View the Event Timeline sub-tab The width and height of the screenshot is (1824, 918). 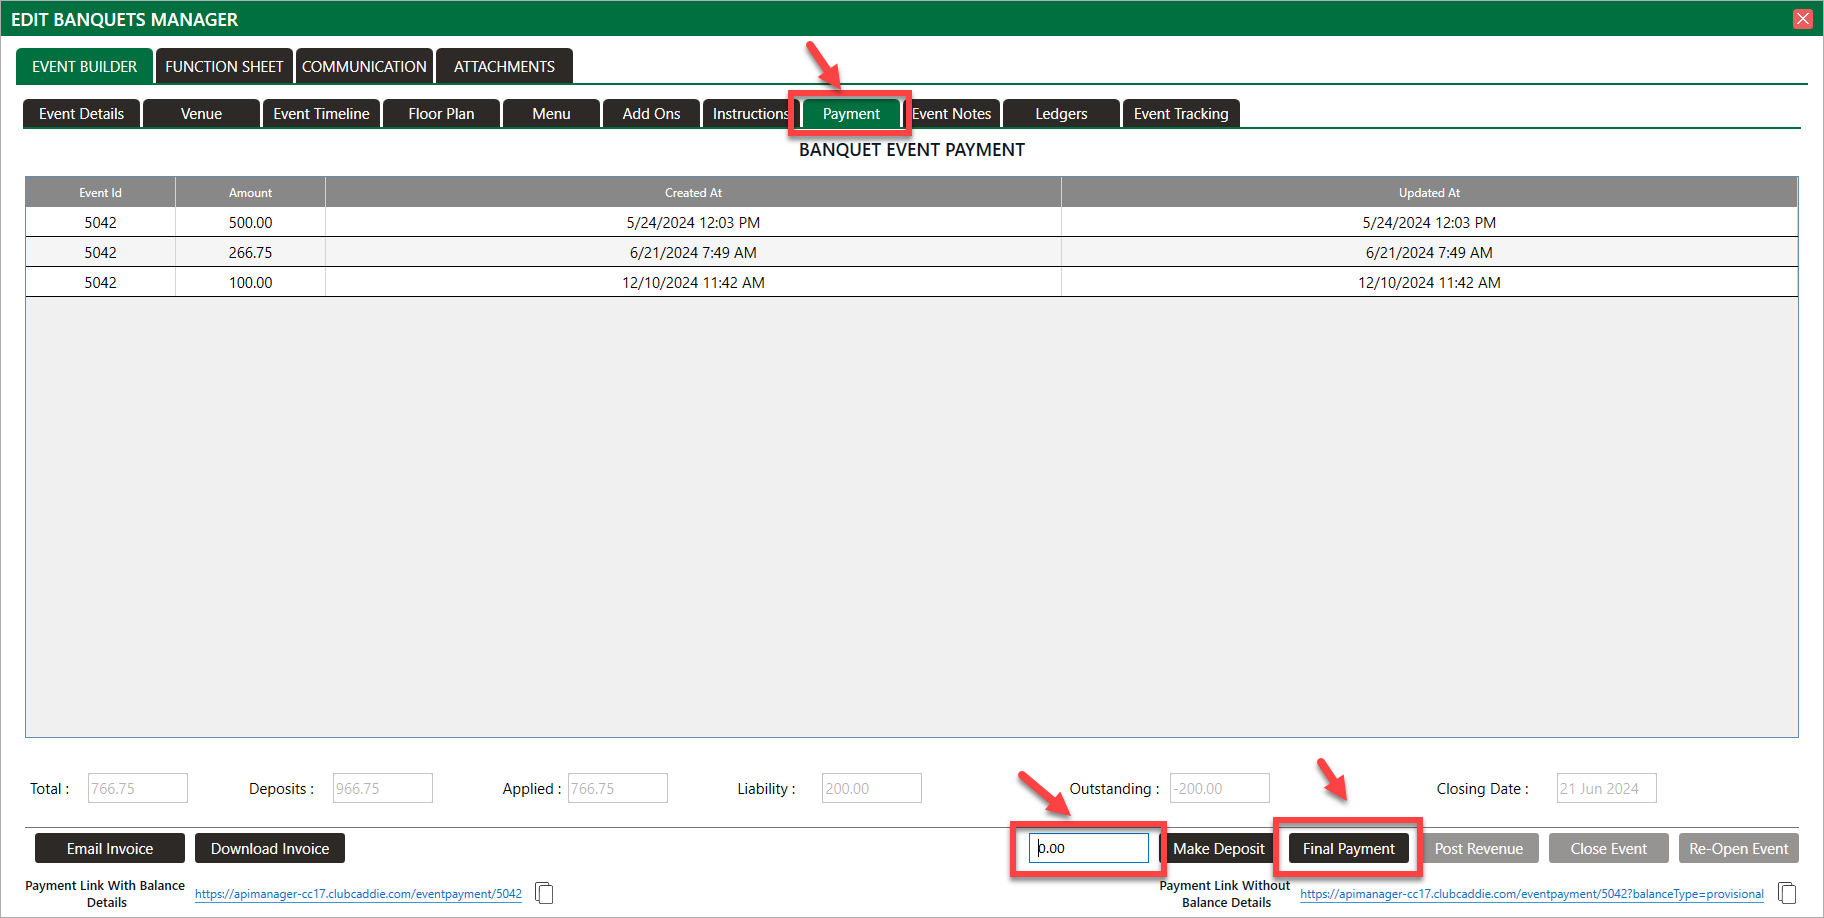click(321, 114)
